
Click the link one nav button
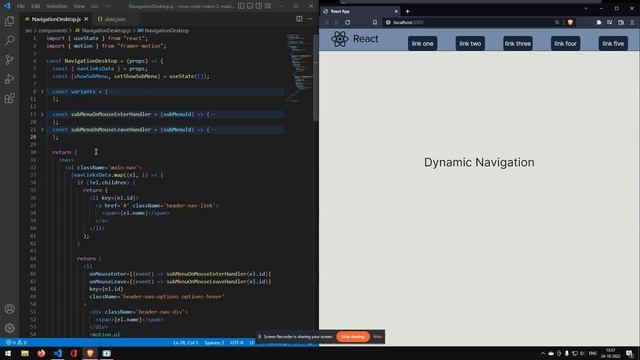pyautogui.click(x=422, y=43)
